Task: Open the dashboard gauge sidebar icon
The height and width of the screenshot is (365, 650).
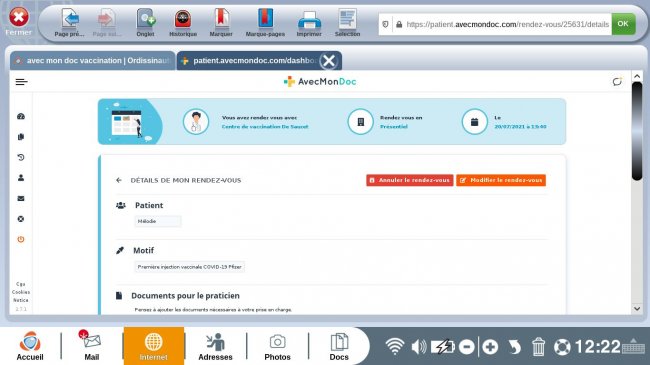Action: (x=21, y=117)
